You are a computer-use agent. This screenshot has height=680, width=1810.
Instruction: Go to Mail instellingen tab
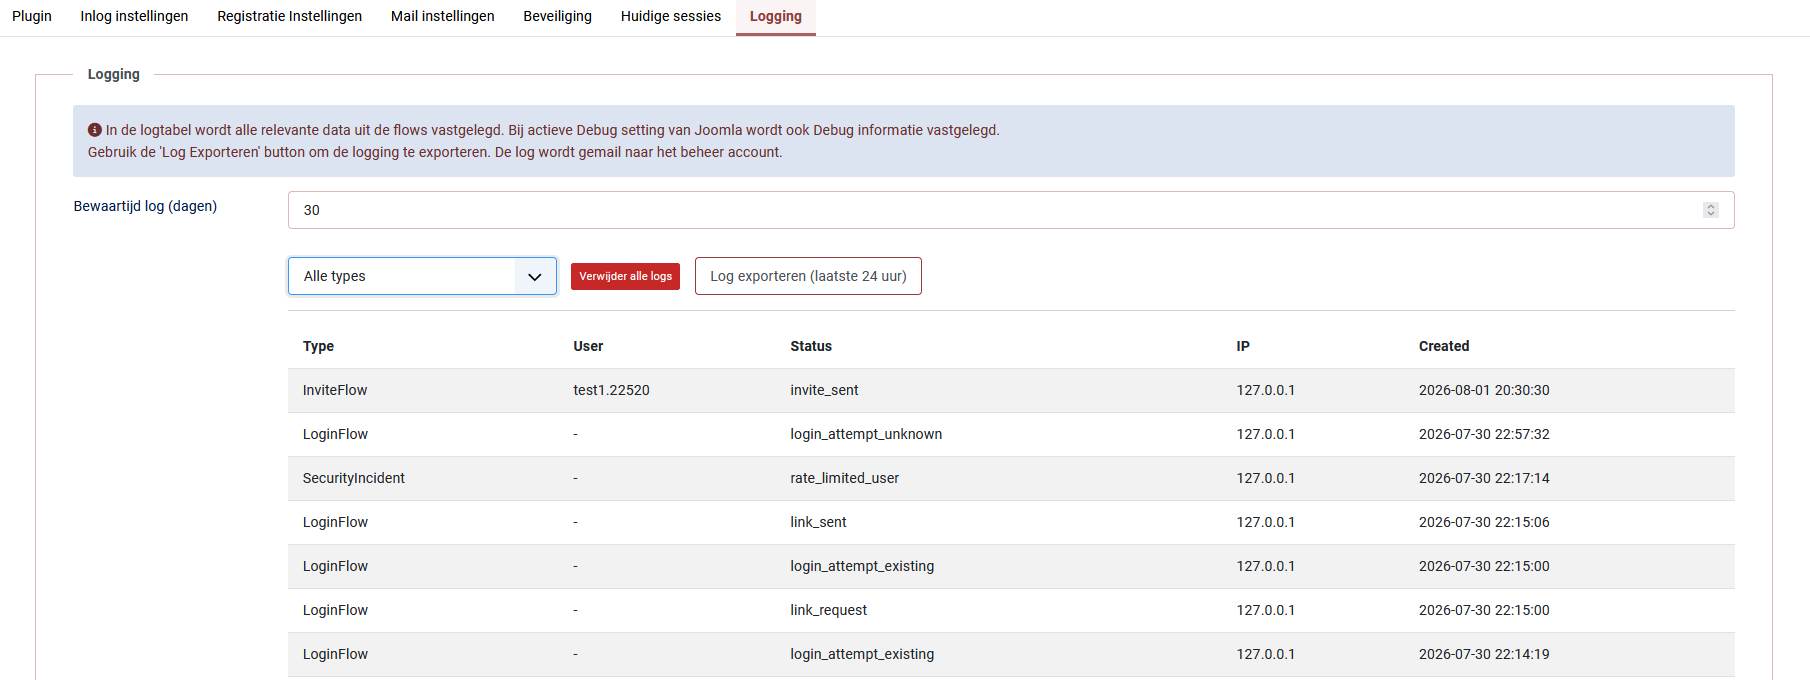443,16
